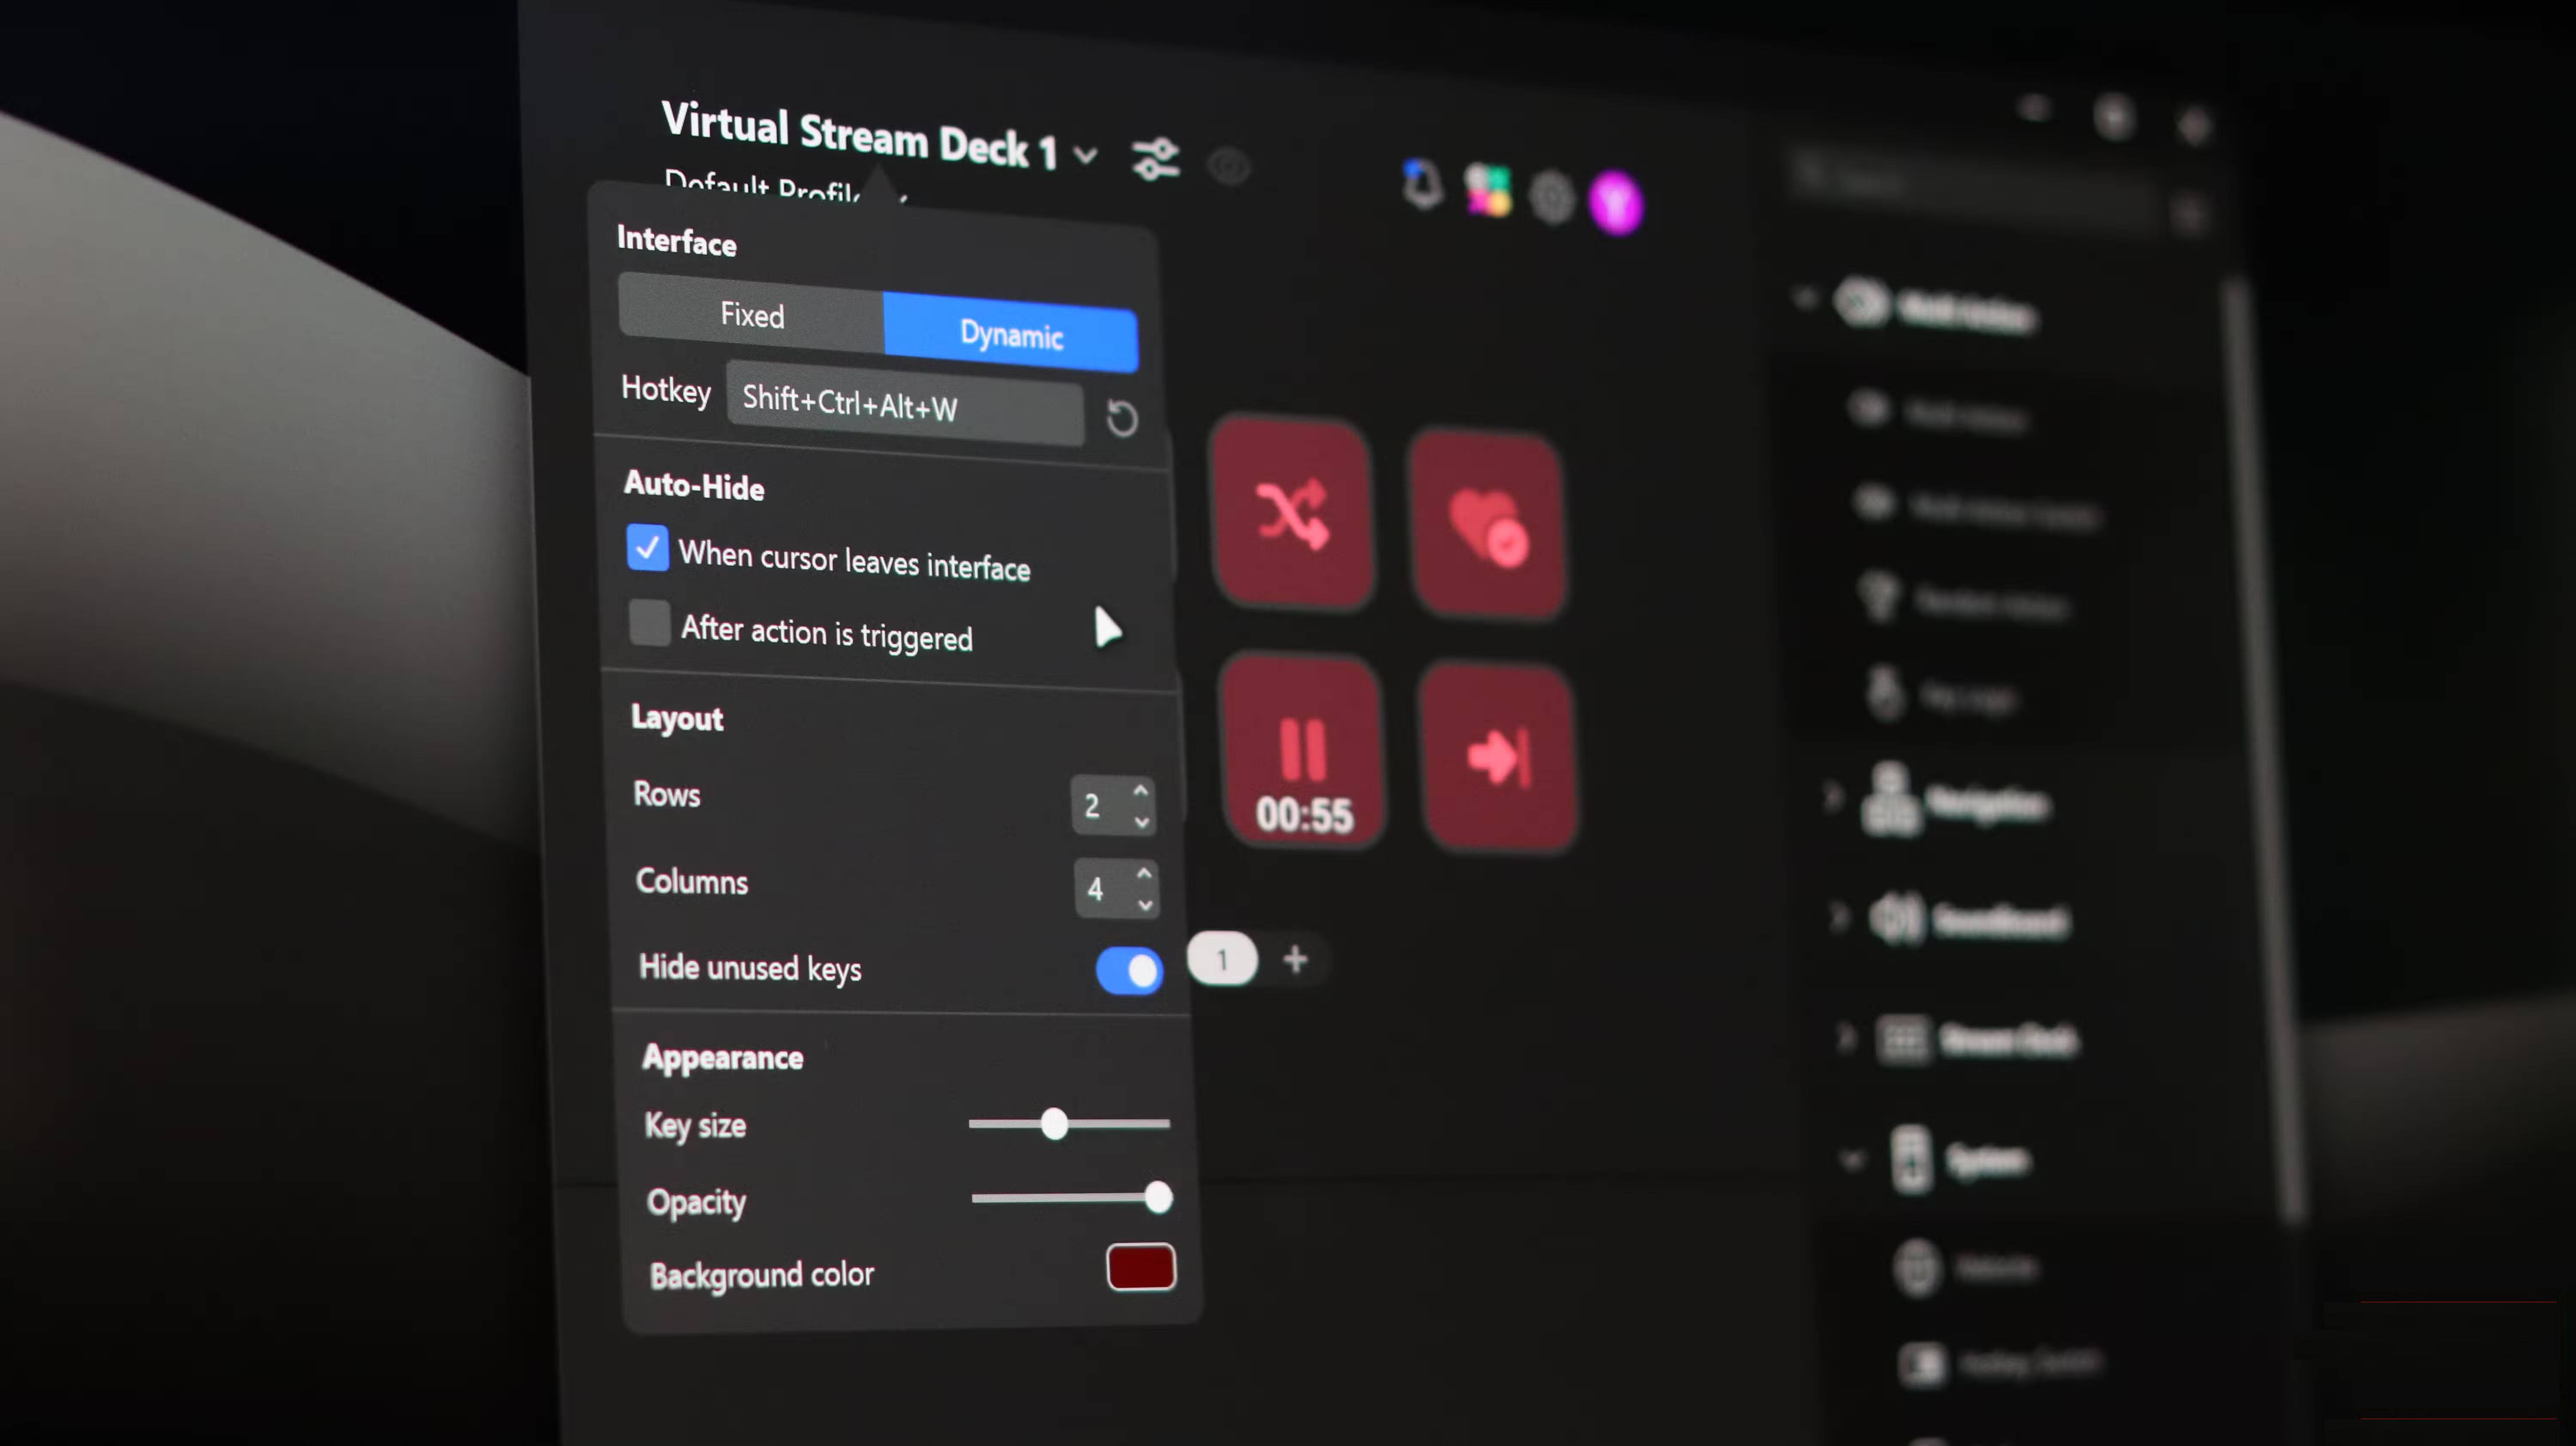The height and width of the screenshot is (1446, 2576).
Task: Open the notification bell icon
Action: point(1421,184)
